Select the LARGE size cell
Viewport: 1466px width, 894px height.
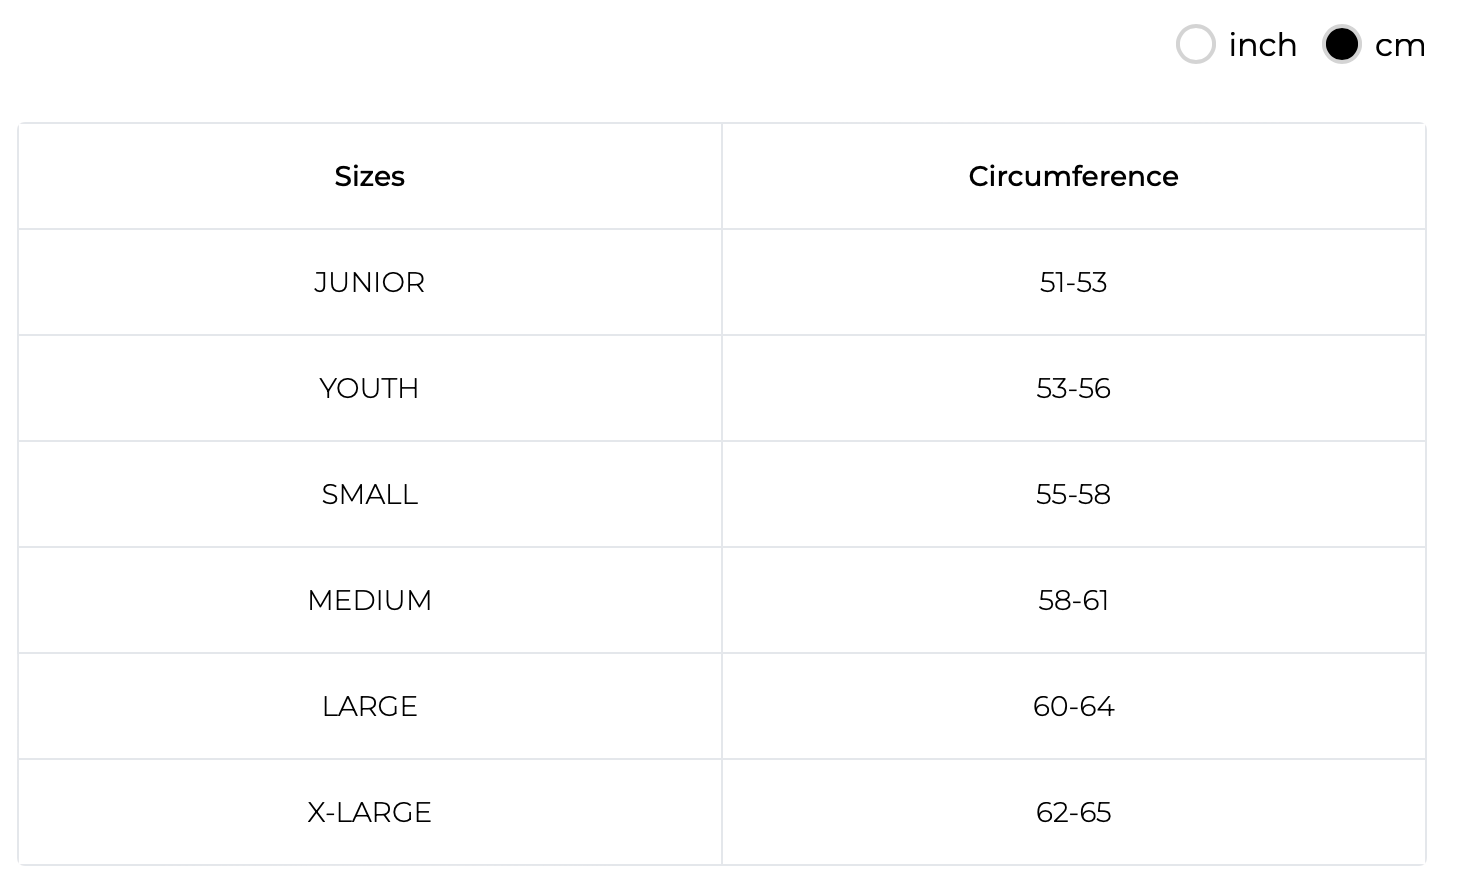coord(370,706)
